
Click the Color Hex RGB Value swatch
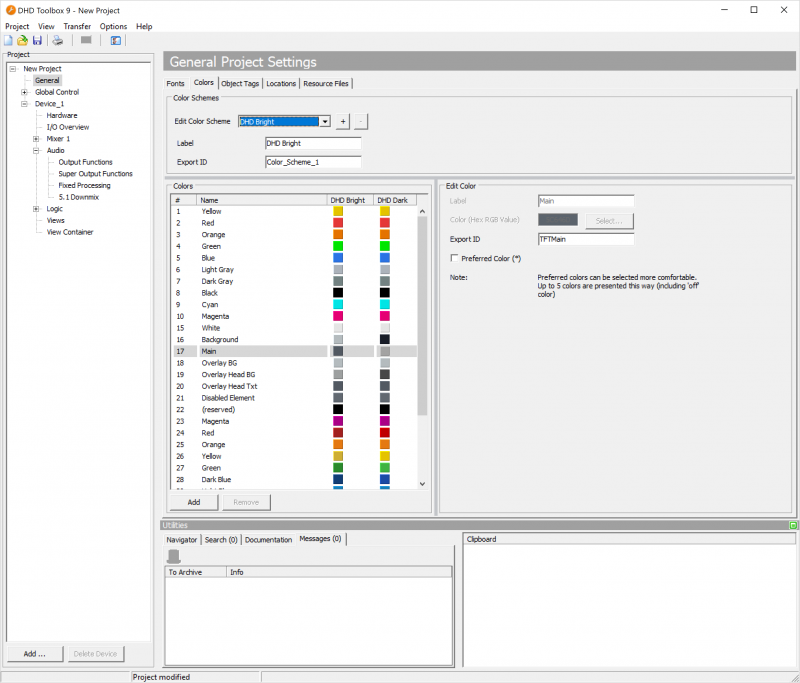tap(558, 219)
